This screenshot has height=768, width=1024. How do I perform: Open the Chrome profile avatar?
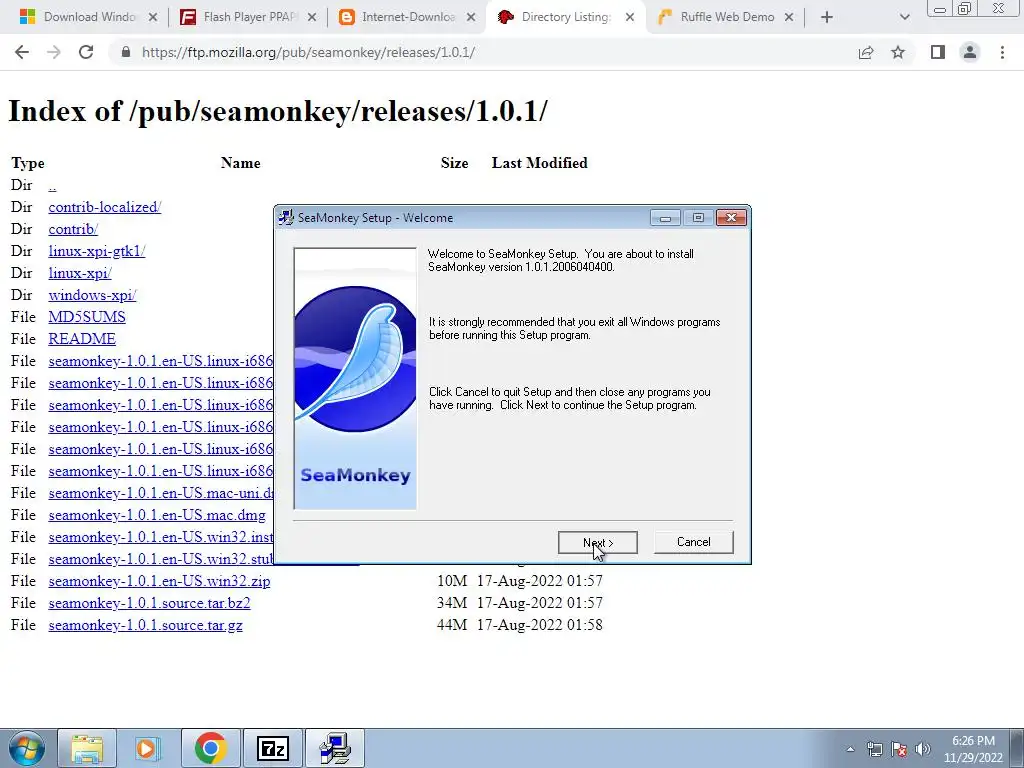(x=970, y=52)
